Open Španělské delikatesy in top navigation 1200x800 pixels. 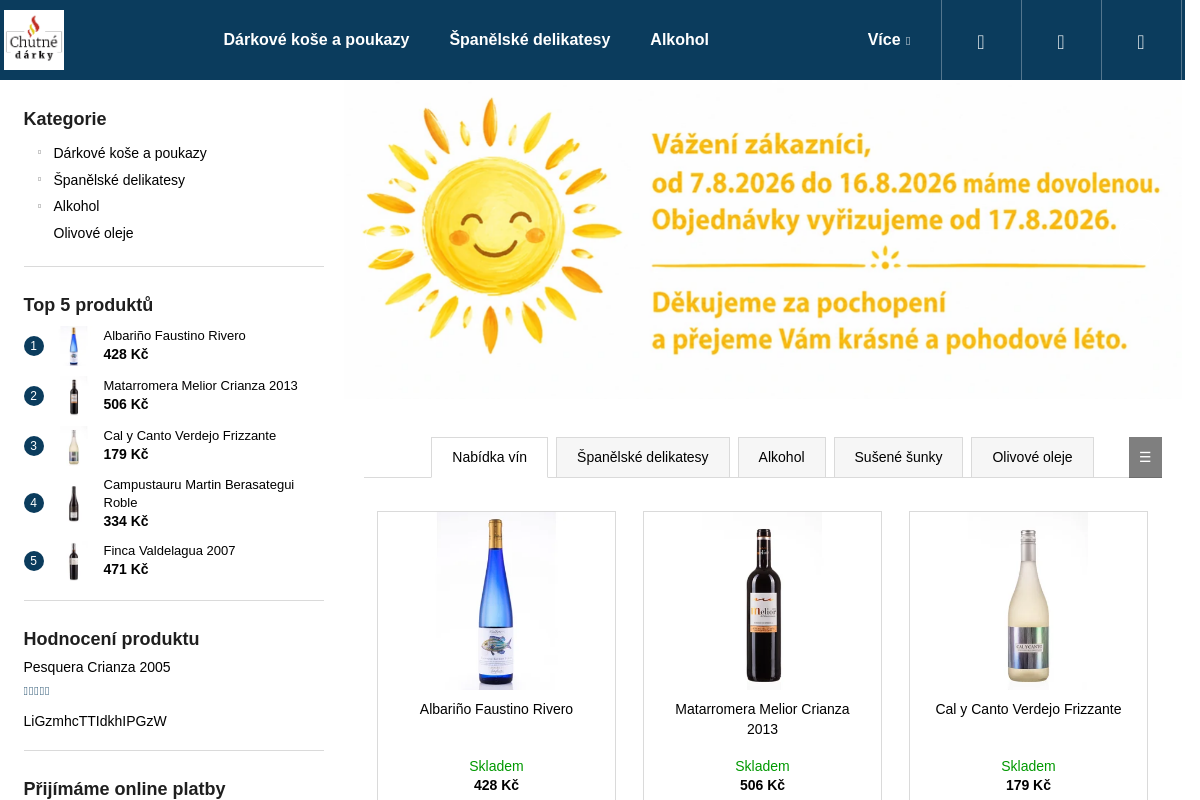tap(529, 40)
